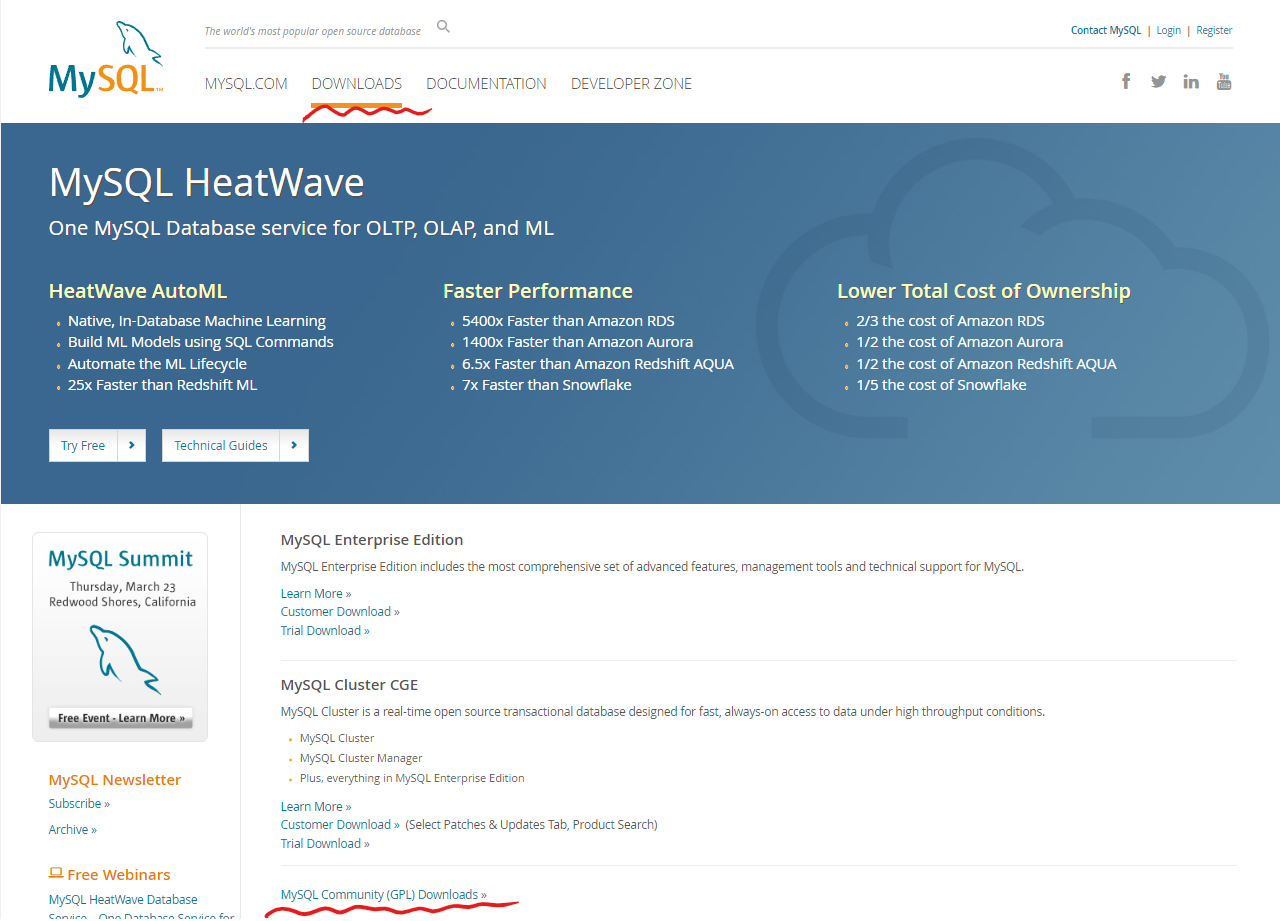Click the MySQL Enterprise Edition heading
This screenshot has width=1280, height=921.
(372, 540)
